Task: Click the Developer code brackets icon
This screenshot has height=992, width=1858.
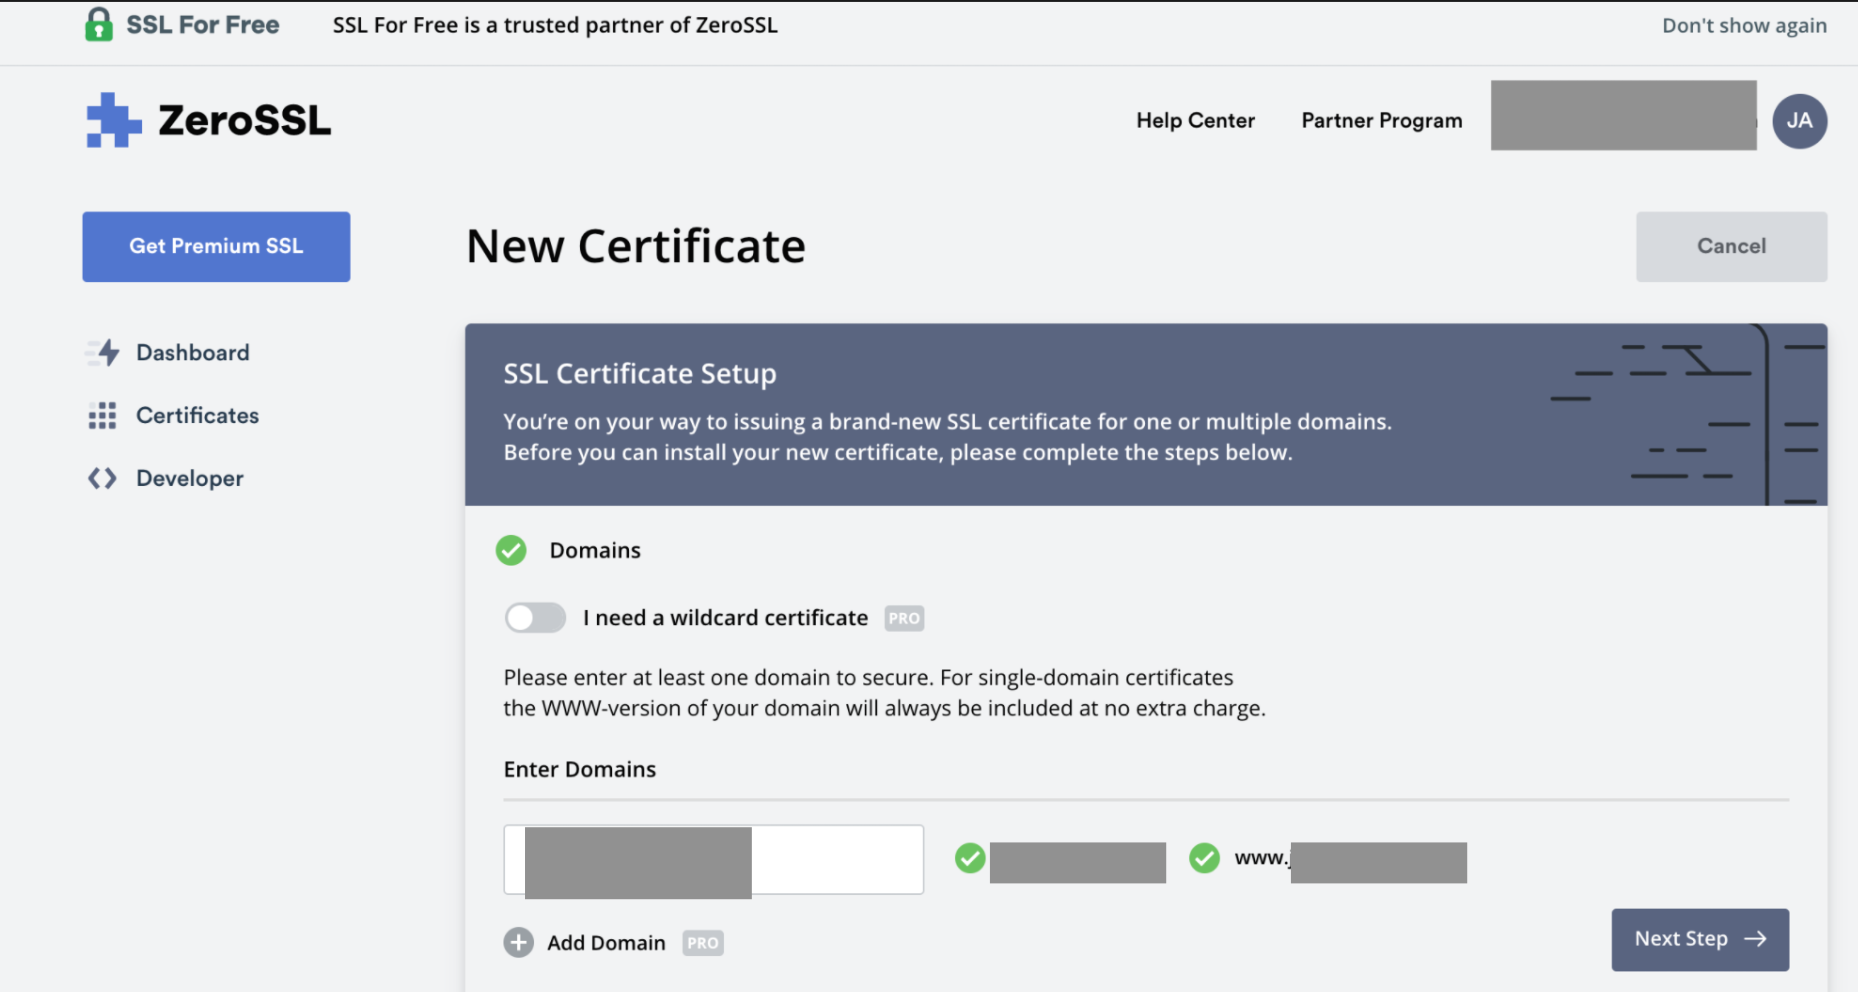Action: 102,478
